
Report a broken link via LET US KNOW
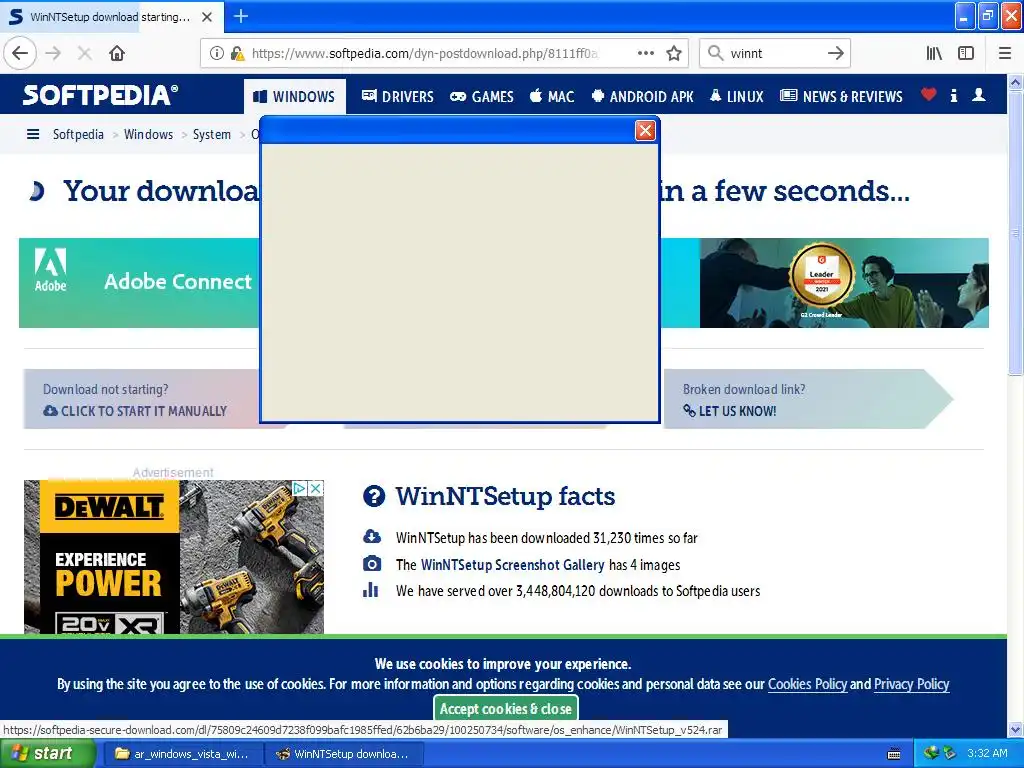[730, 411]
